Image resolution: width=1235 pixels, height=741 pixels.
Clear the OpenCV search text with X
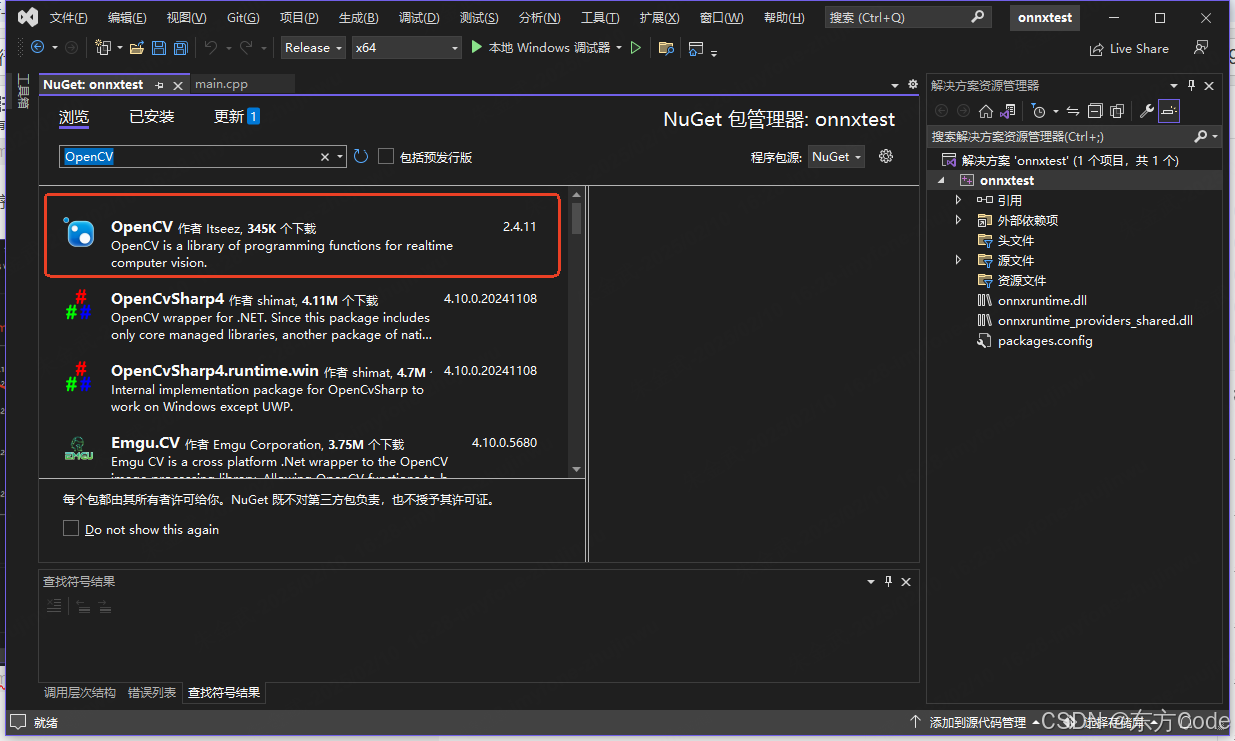(325, 157)
